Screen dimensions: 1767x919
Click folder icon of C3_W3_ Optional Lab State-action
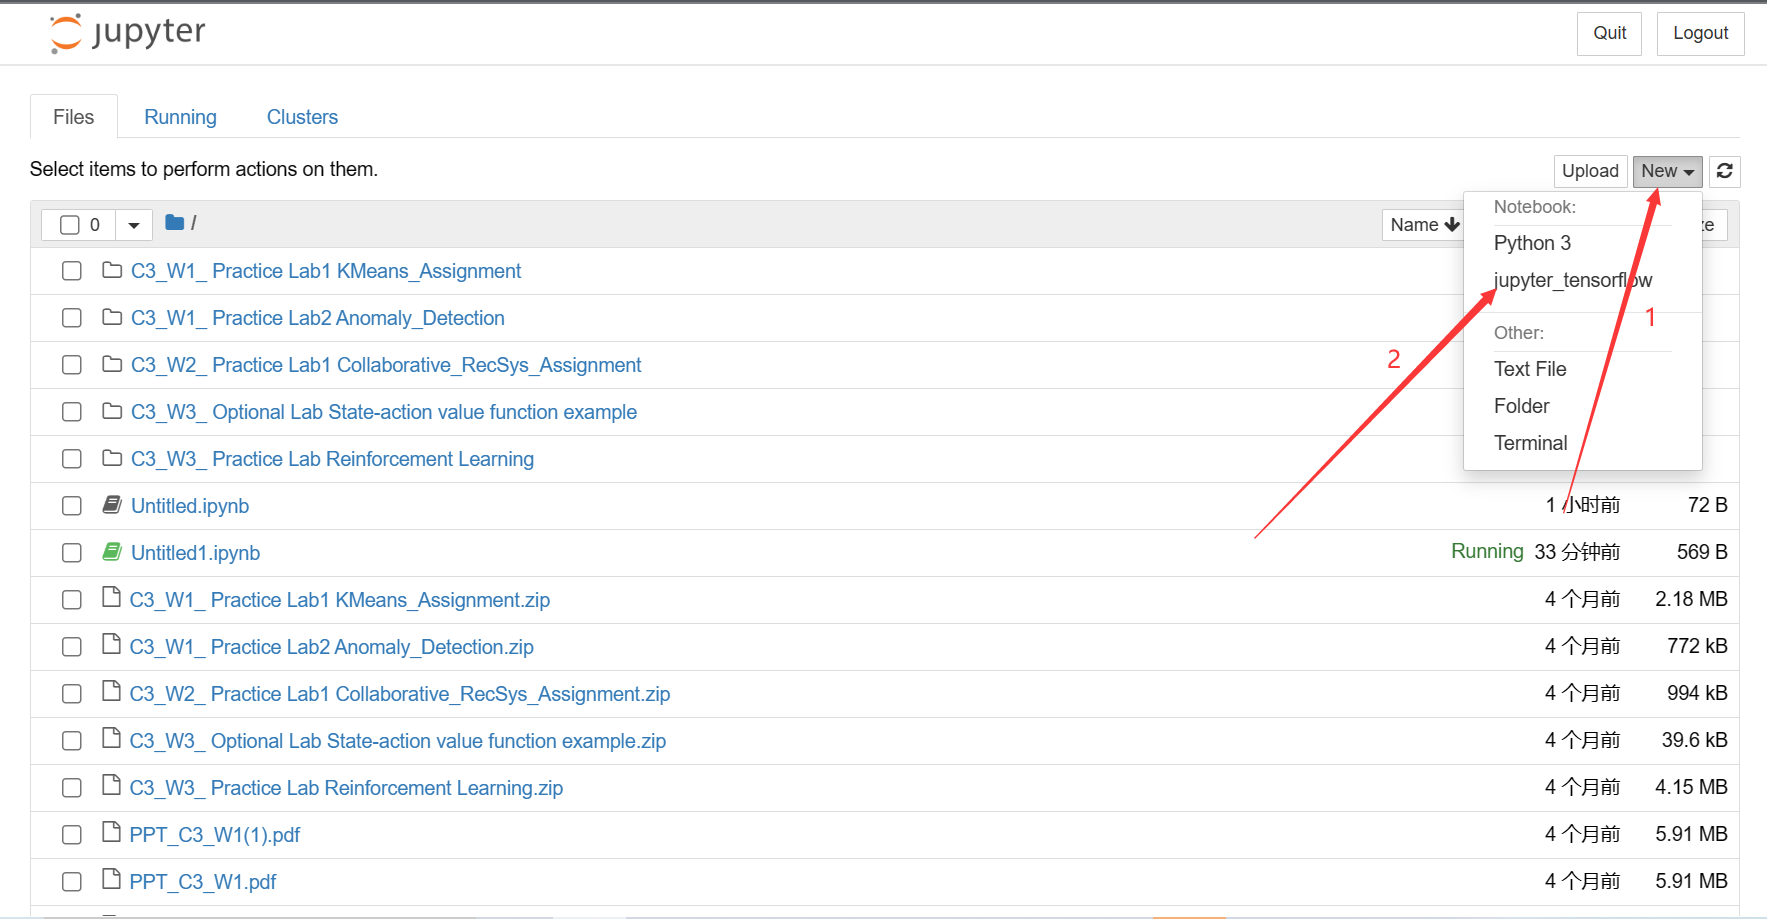click(112, 411)
